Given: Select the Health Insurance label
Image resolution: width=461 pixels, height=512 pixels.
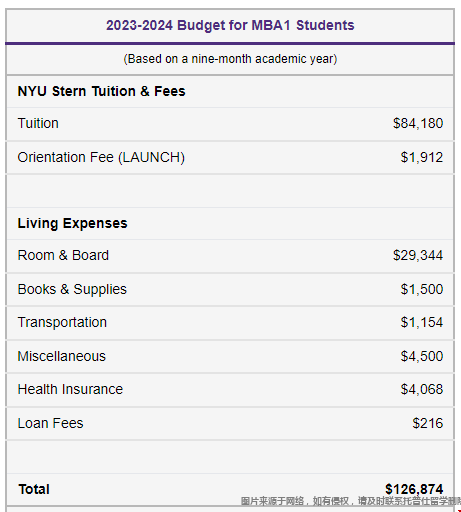Looking at the screenshot, I should (x=70, y=389).
